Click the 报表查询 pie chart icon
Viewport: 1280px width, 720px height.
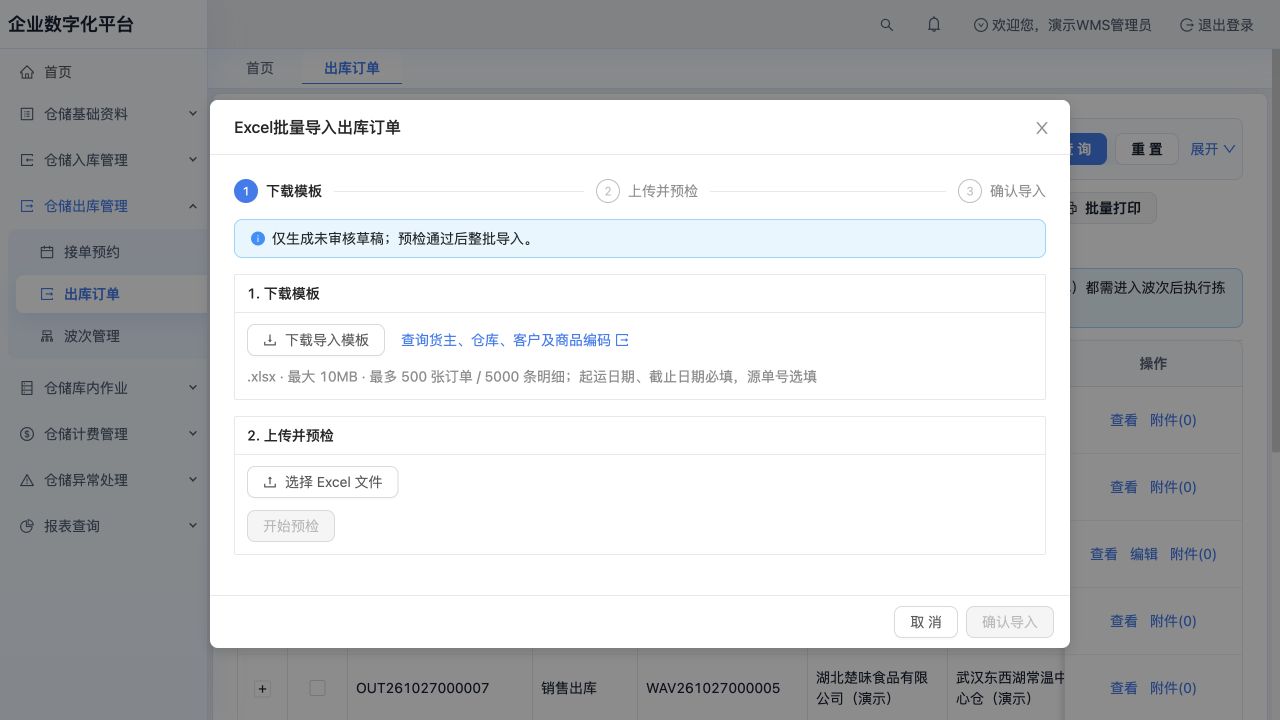27,526
